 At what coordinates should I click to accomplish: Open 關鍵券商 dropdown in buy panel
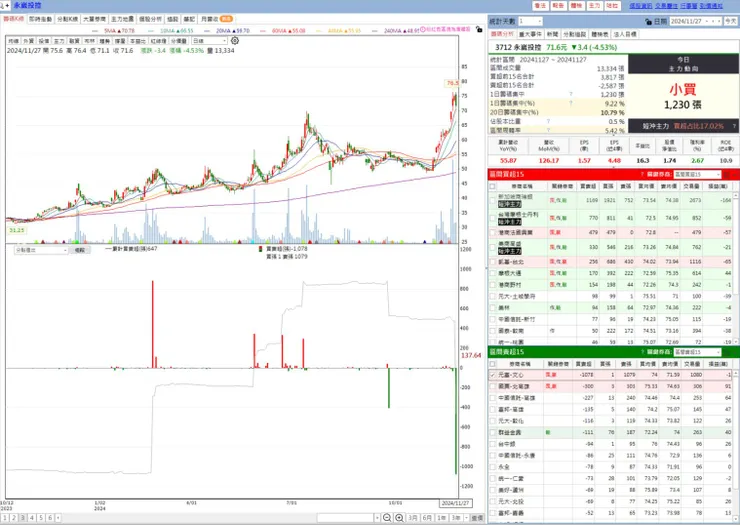click(697, 174)
